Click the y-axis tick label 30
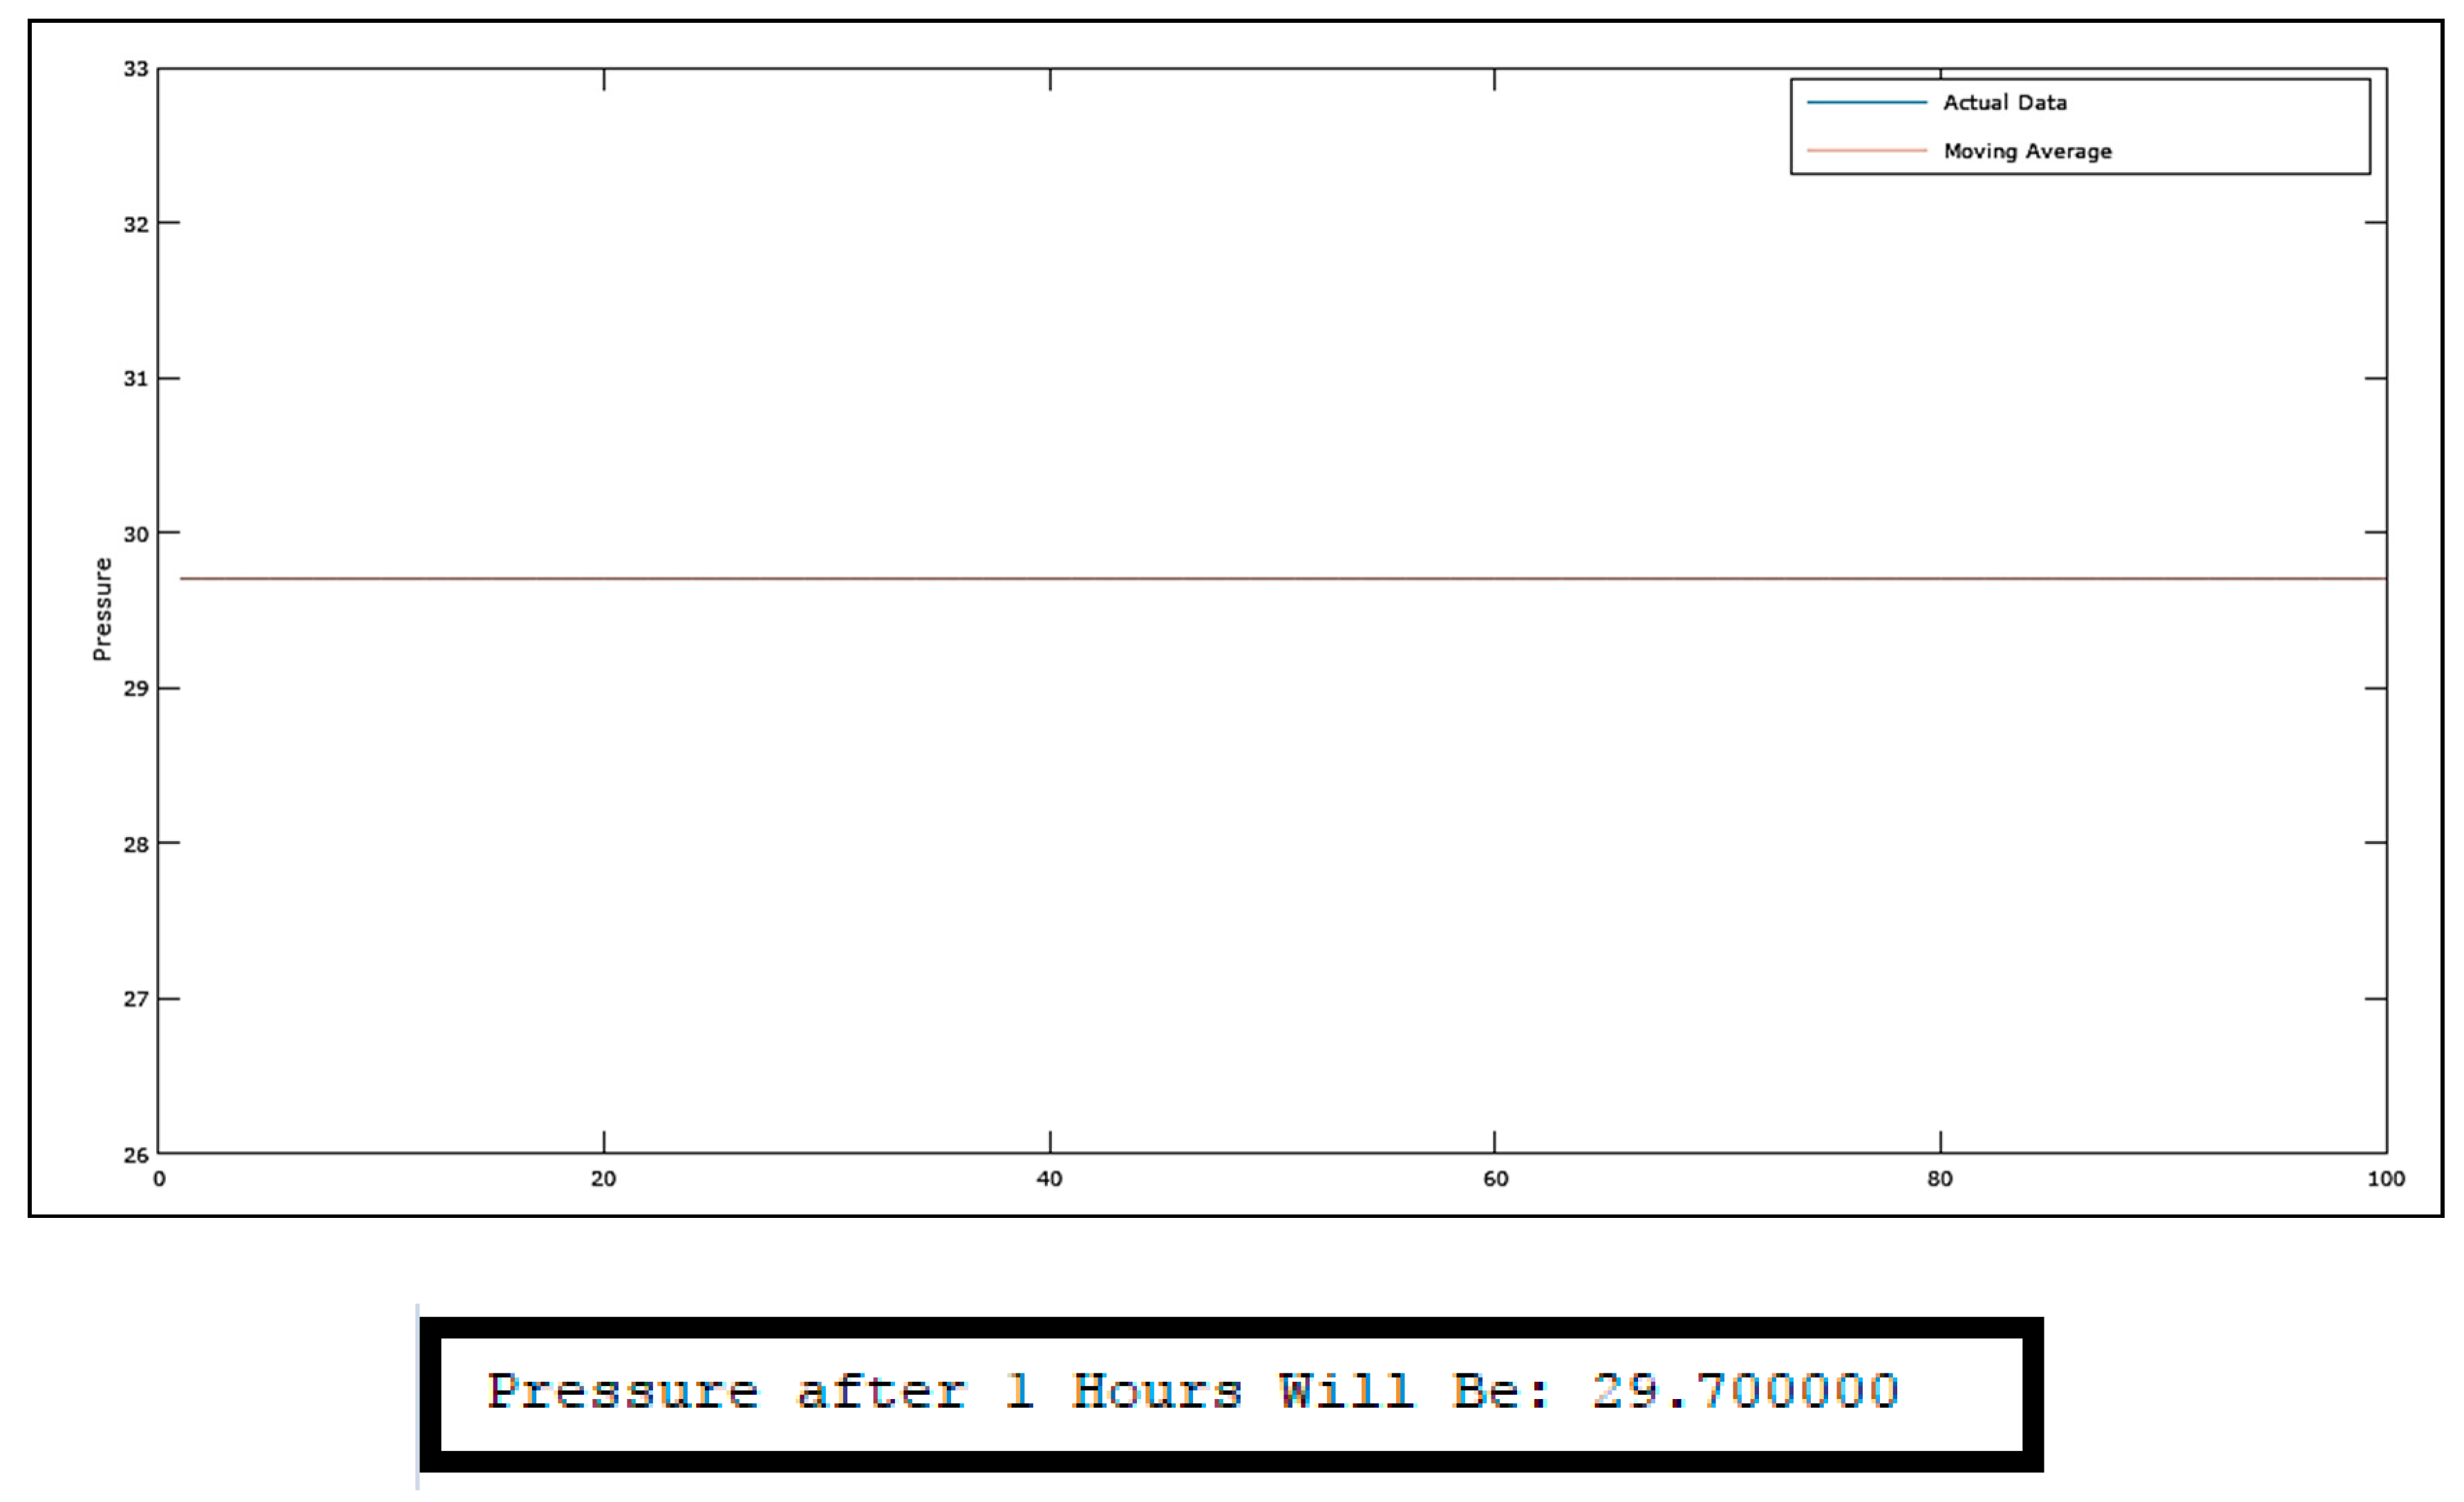 (x=136, y=534)
